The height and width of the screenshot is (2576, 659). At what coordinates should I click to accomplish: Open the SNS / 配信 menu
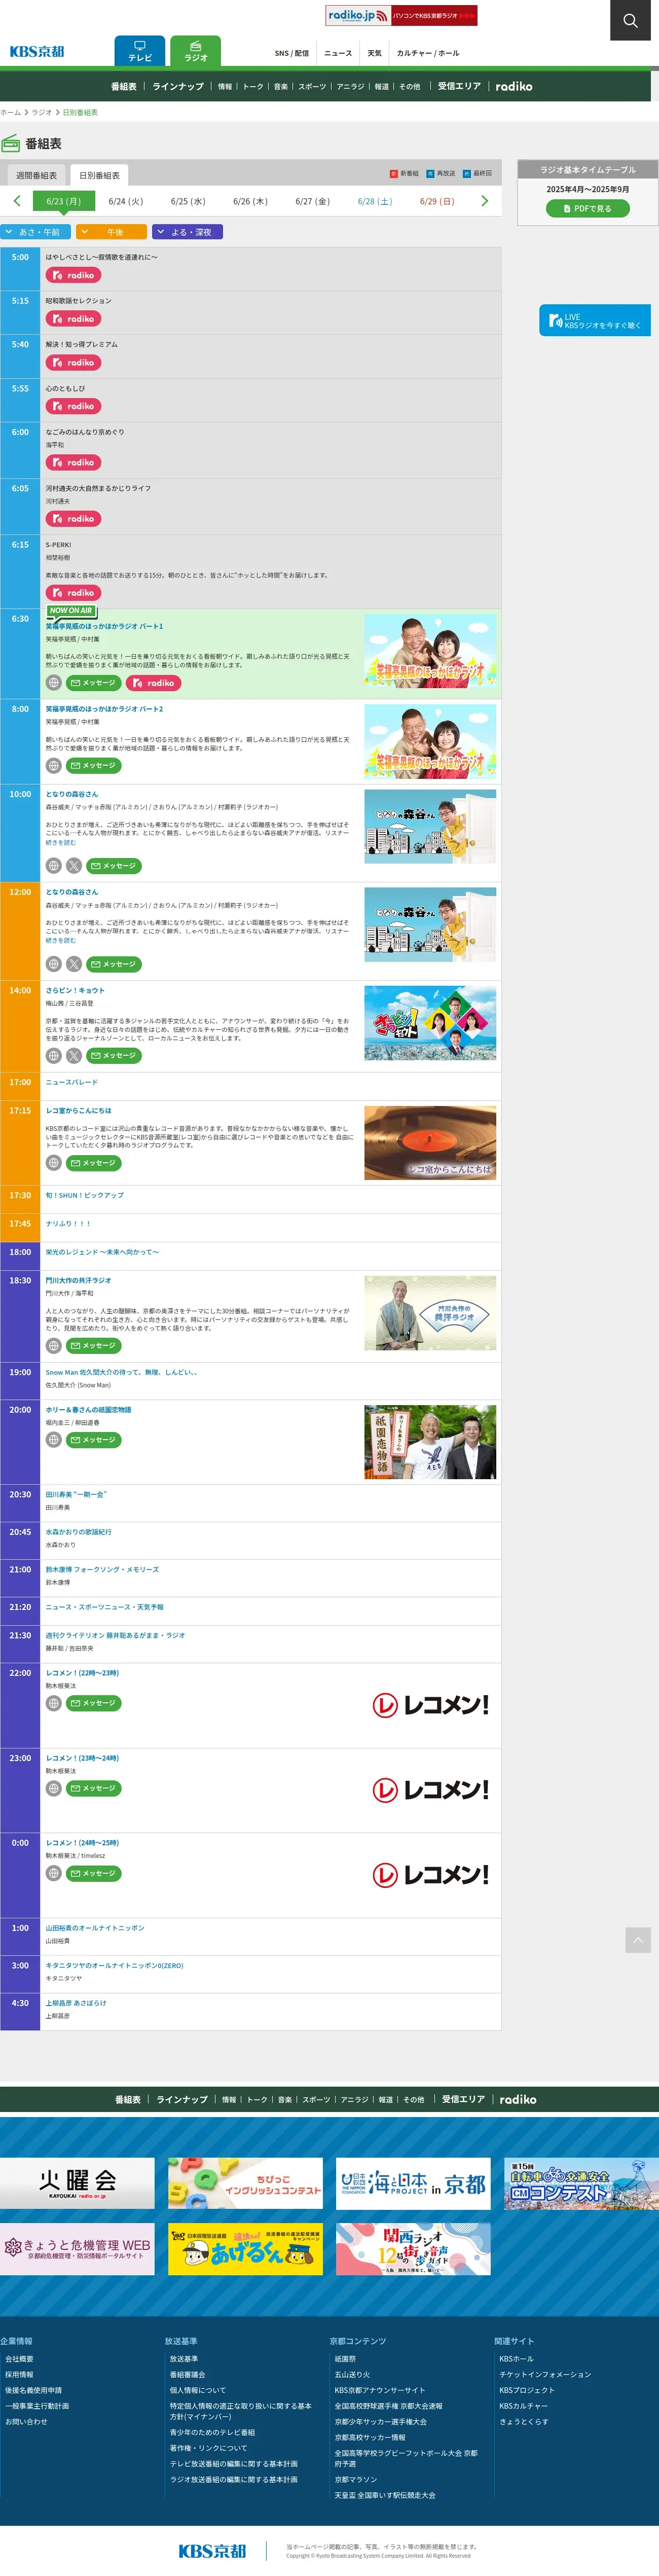tap(292, 53)
